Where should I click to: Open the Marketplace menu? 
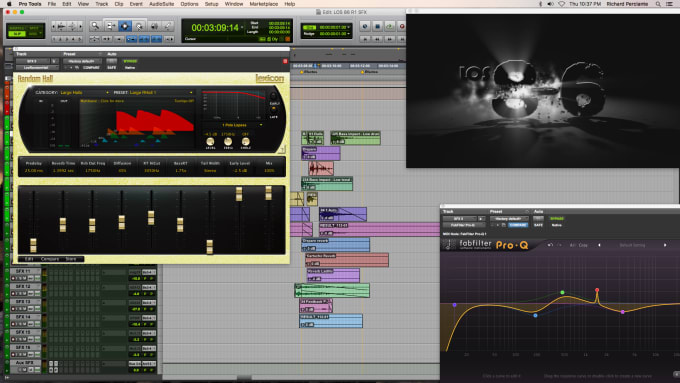point(264,4)
